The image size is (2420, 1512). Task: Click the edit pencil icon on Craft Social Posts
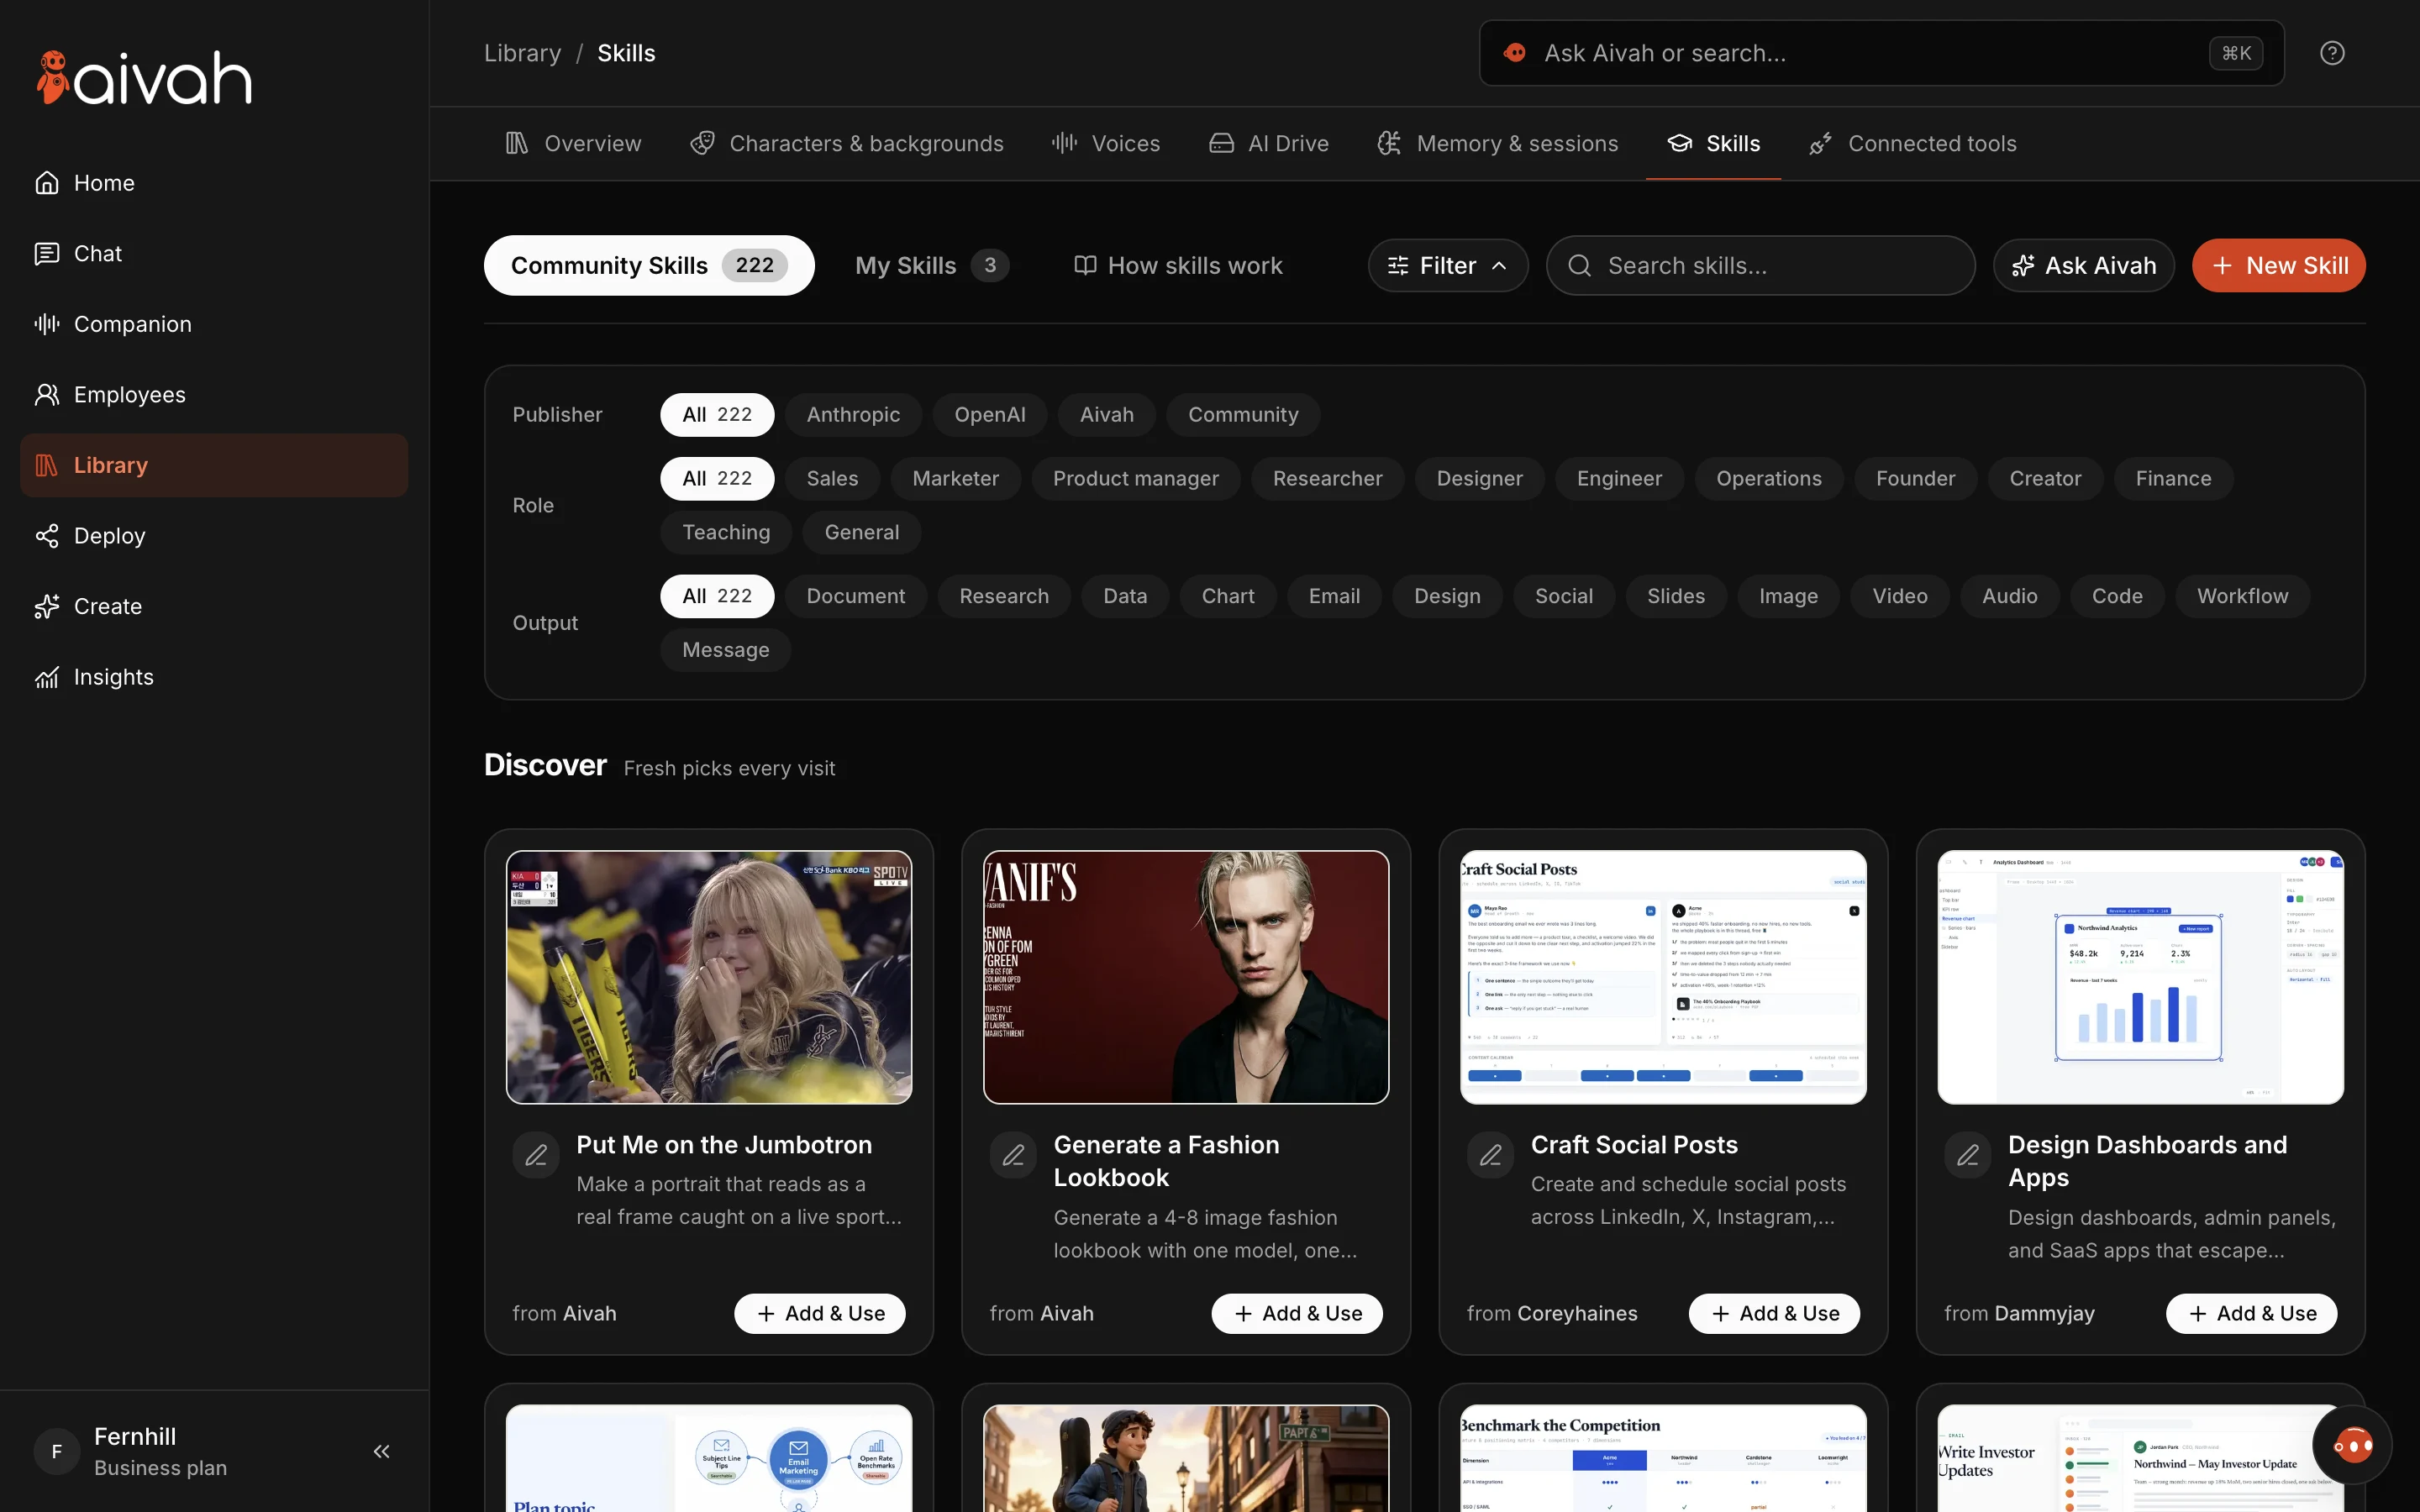(x=1490, y=1155)
